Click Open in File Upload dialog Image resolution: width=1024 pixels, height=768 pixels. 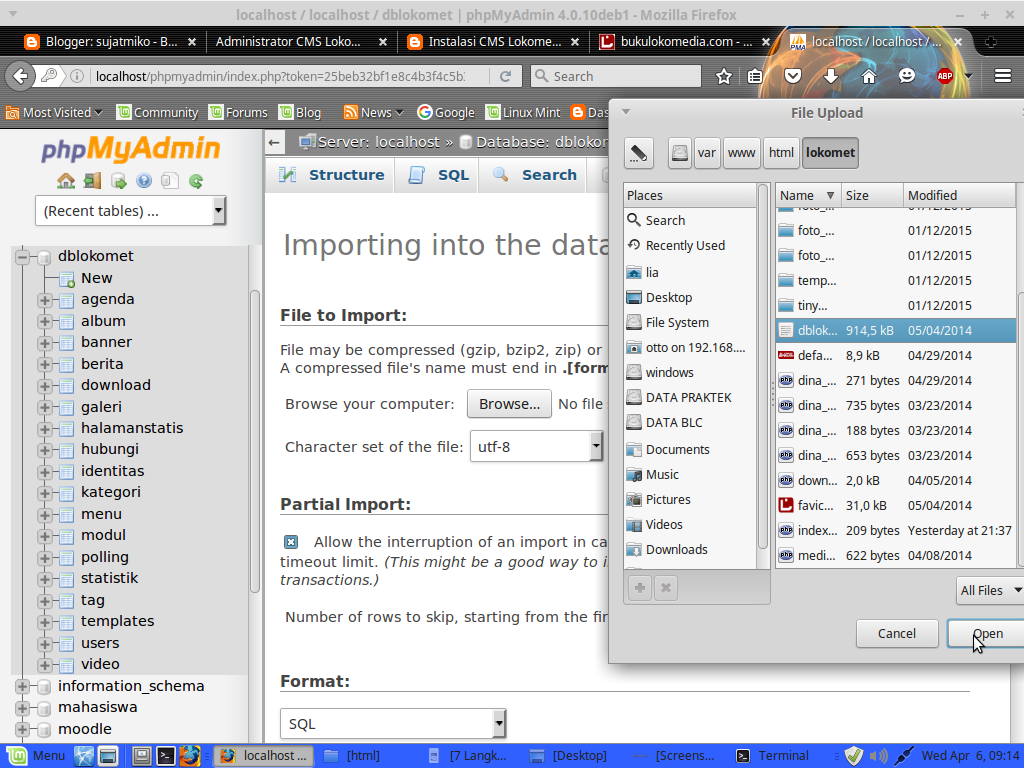[x=987, y=633]
